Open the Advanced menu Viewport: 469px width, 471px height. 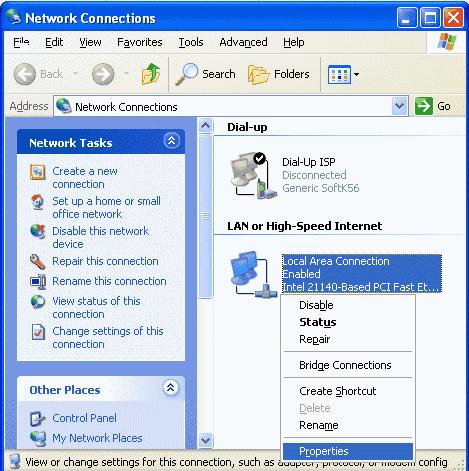243,42
